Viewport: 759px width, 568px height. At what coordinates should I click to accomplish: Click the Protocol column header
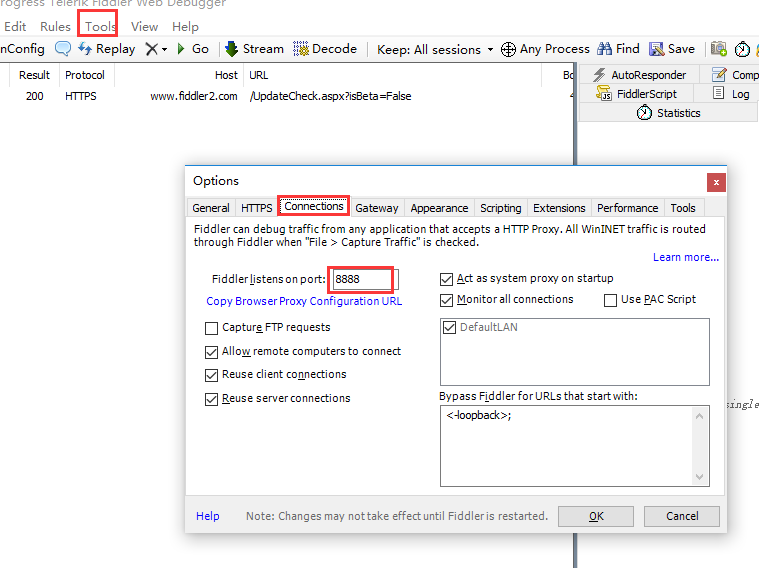[85, 75]
